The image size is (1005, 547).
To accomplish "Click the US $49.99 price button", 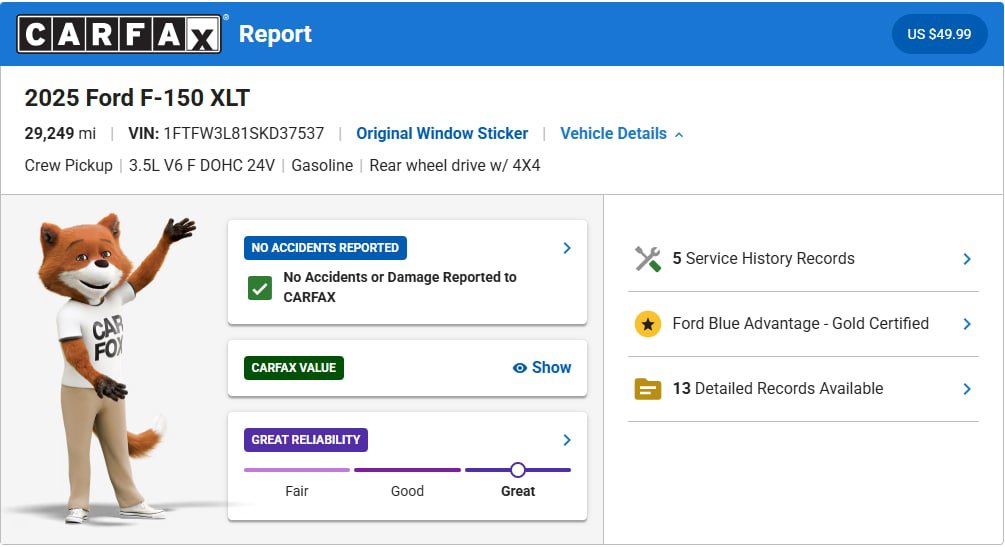I will coord(939,34).
